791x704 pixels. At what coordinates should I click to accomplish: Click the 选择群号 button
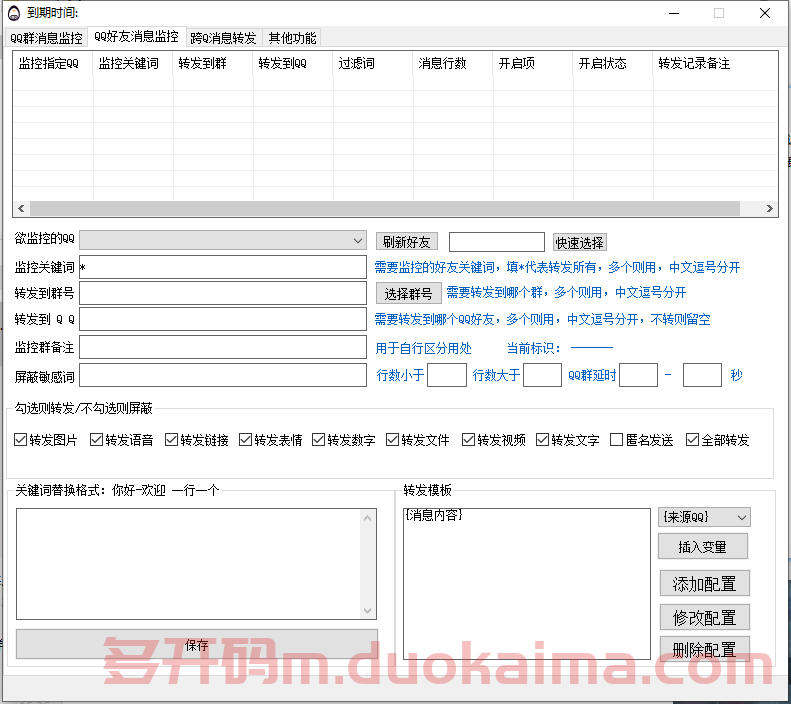pyautogui.click(x=408, y=293)
